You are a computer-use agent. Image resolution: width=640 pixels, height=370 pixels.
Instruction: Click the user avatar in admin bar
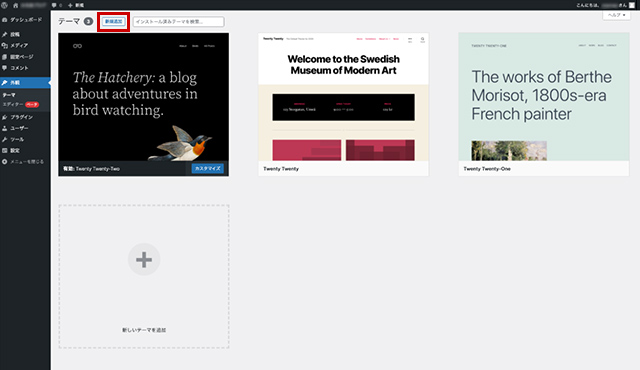coord(632,5)
